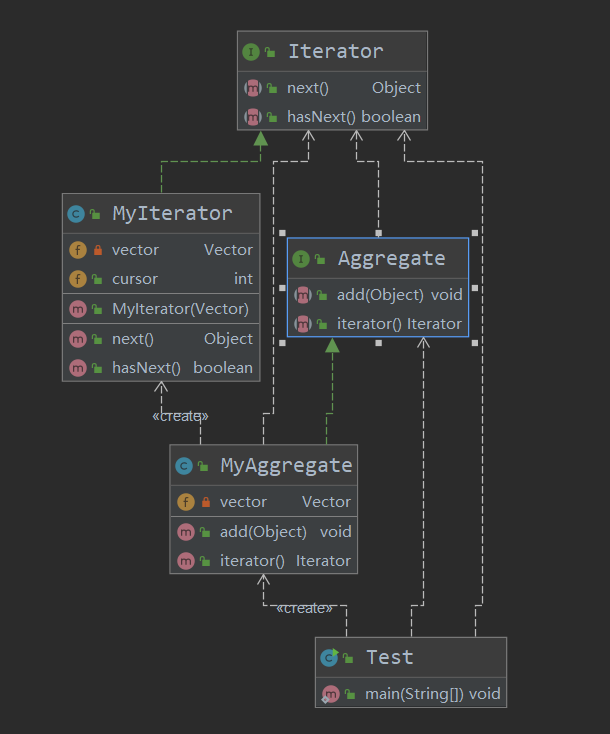
Task: Select hasNext() row in MyIterator
Action: [x=146, y=368]
